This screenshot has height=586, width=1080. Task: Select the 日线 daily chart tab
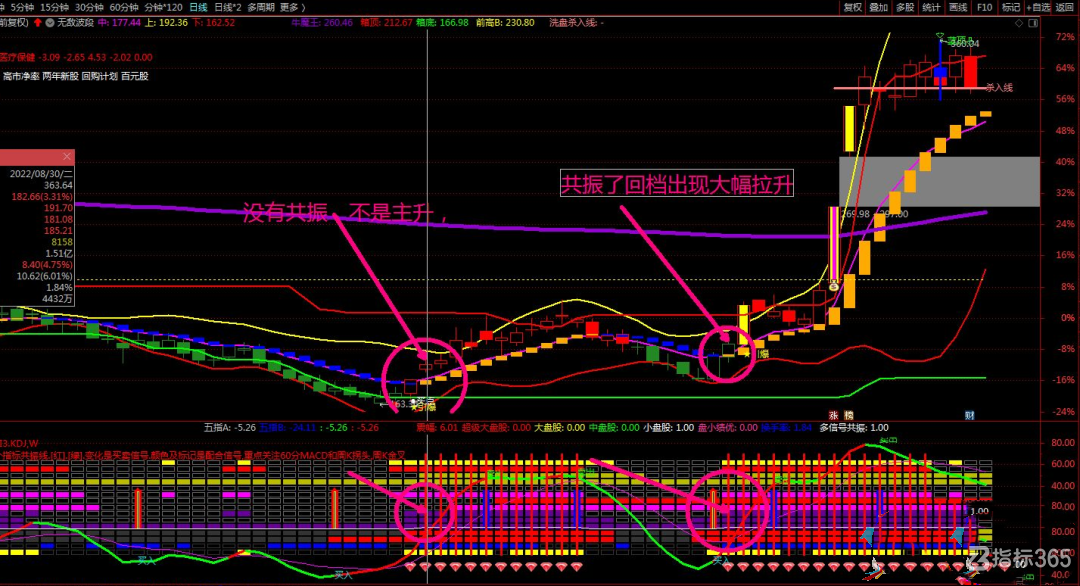[x=198, y=7]
